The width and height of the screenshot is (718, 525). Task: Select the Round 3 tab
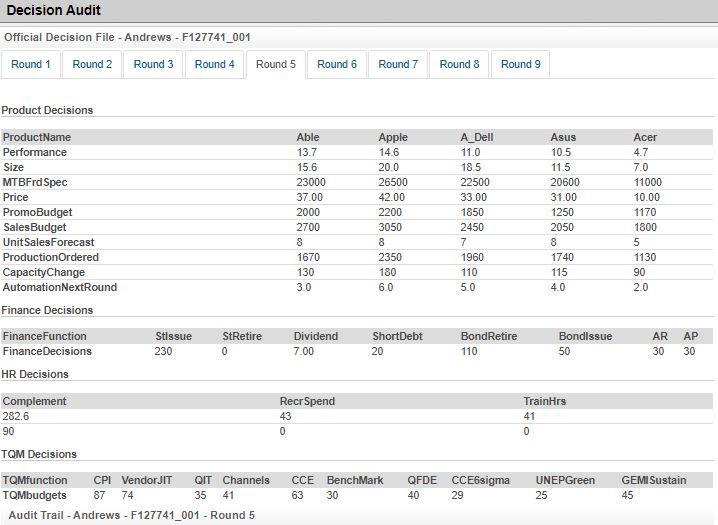[x=153, y=64]
